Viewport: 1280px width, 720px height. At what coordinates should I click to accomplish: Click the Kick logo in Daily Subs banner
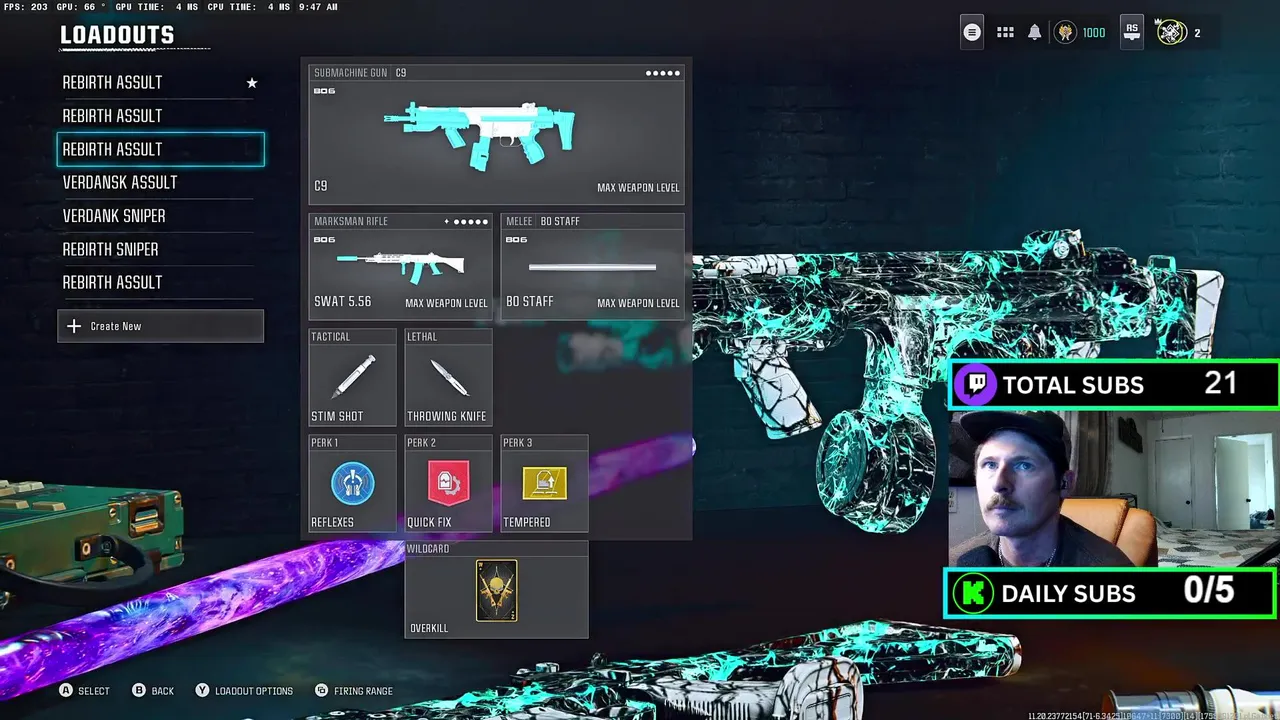972,593
